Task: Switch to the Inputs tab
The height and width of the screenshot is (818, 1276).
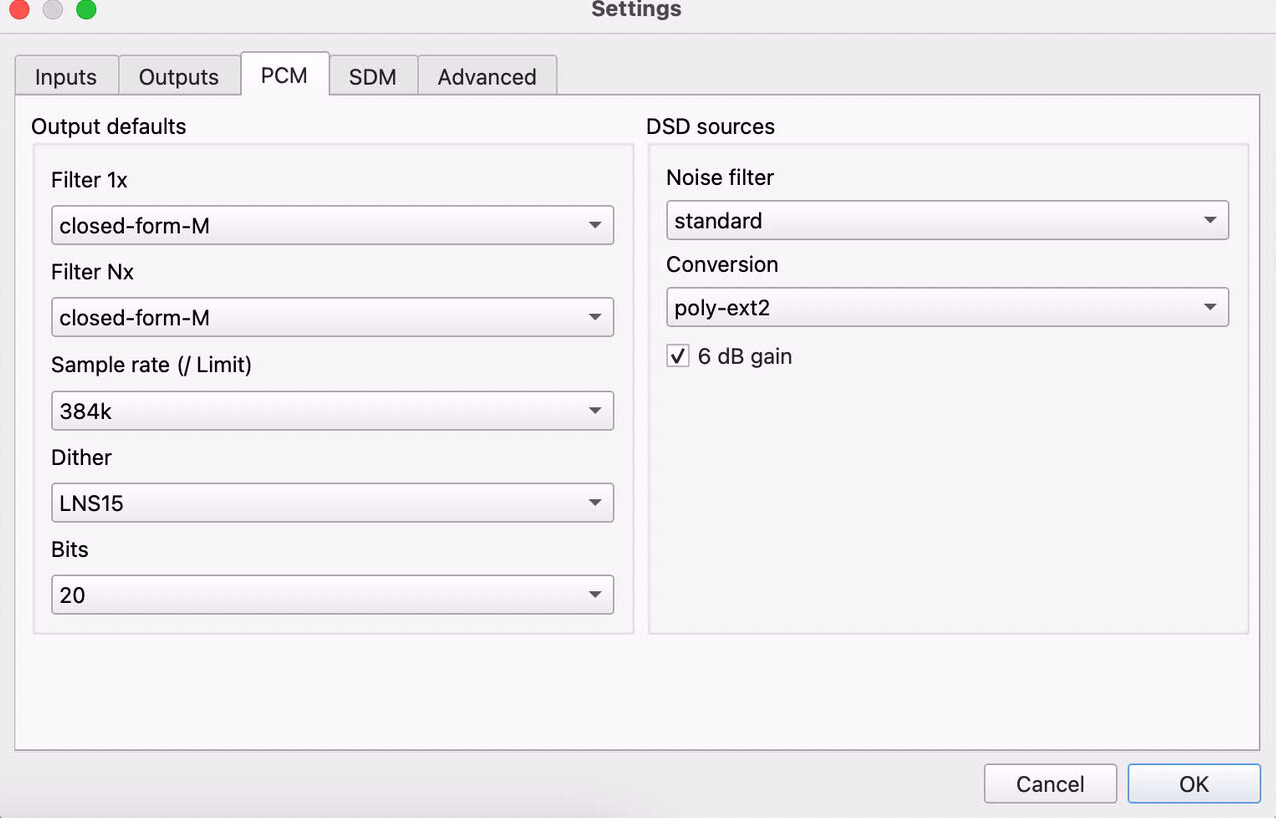Action: [66, 76]
